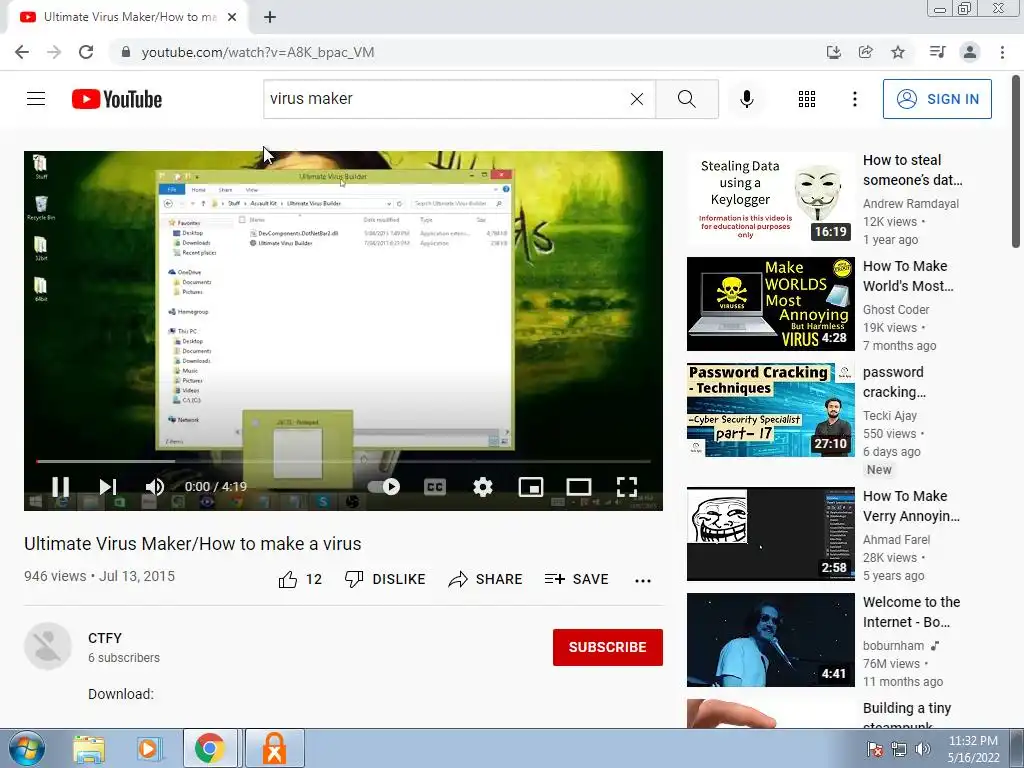Screen dimensions: 1024x768
Task: Click the SHARE button
Action: click(485, 579)
